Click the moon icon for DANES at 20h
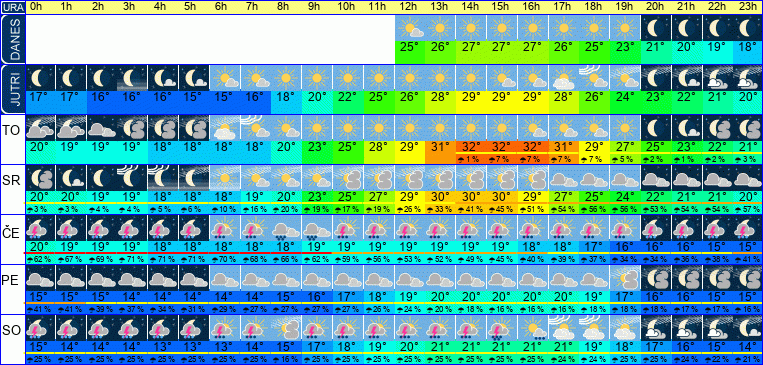The width and height of the screenshot is (763, 365). click(656, 28)
